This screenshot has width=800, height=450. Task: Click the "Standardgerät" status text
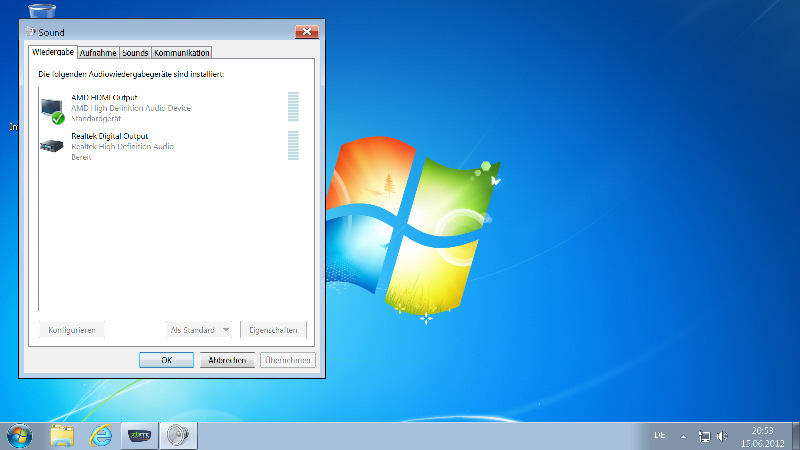pyautogui.click(x=96, y=118)
